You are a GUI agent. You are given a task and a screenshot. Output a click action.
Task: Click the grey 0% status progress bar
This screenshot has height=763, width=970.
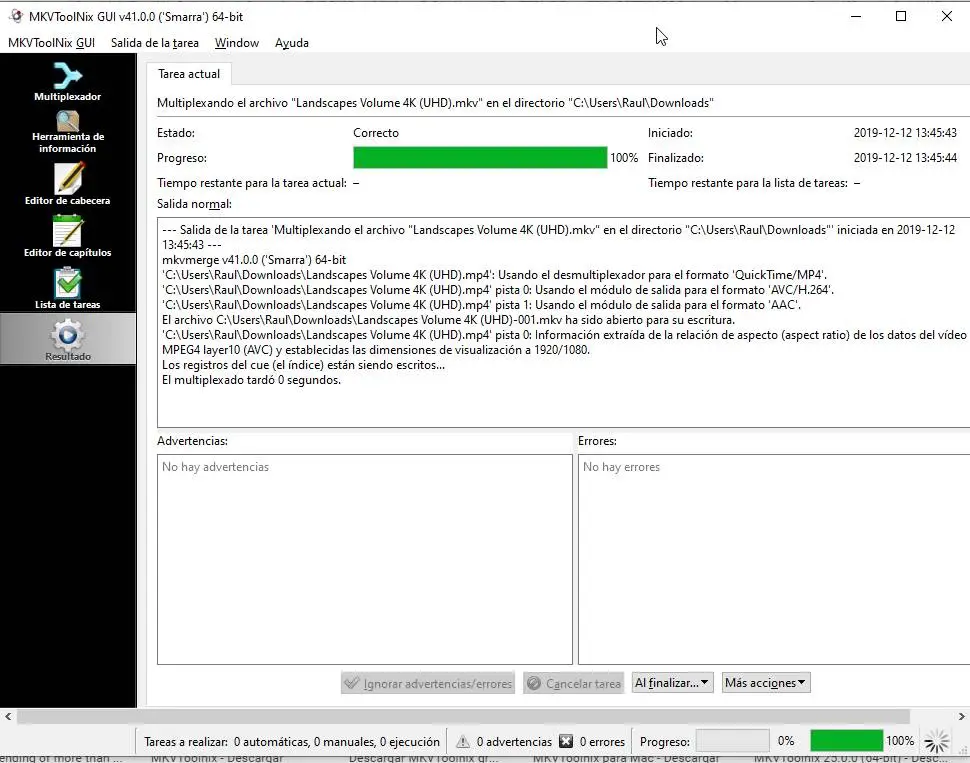[732, 741]
